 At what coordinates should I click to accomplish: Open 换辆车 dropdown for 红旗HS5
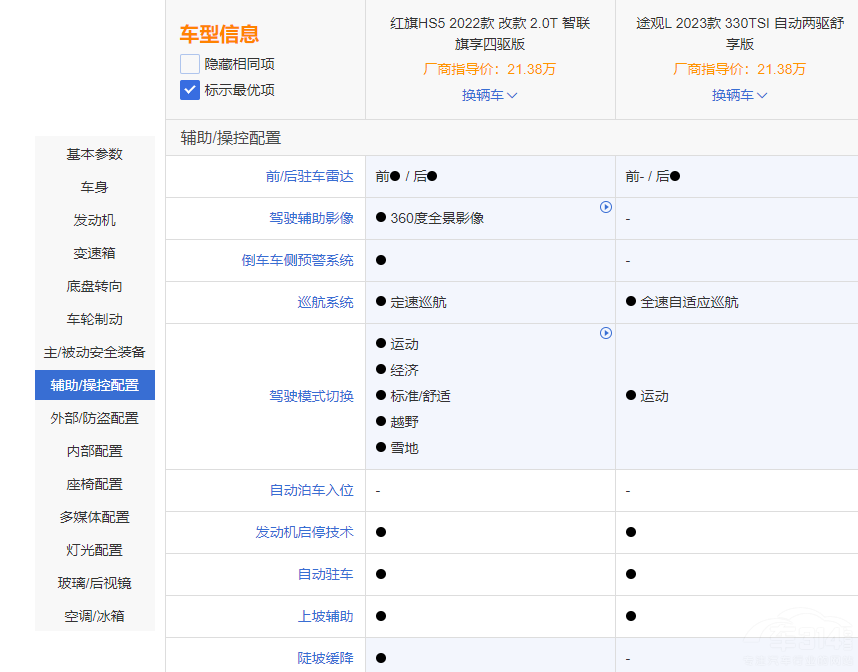pyautogui.click(x=489, y=95)
